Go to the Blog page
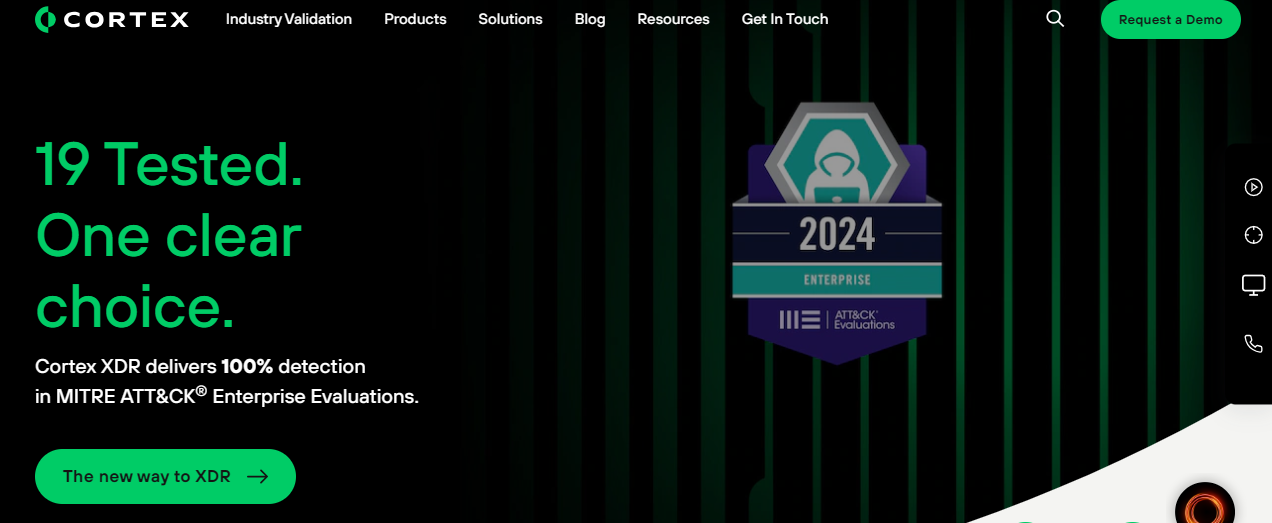 tap(590, 19)
